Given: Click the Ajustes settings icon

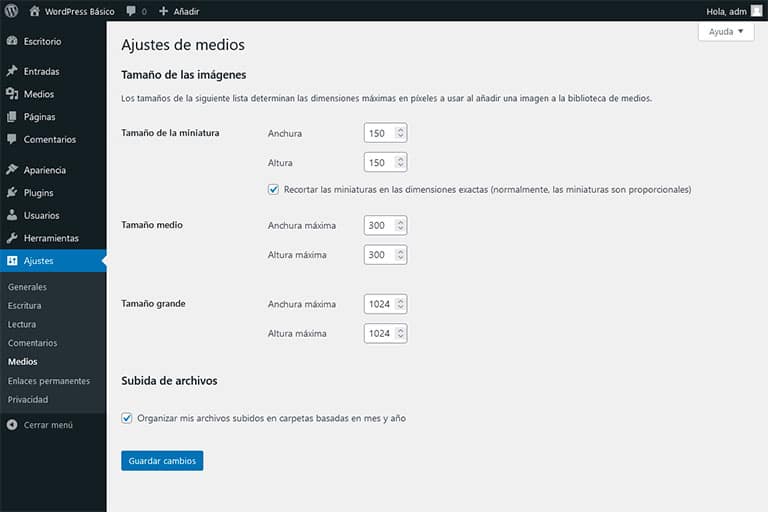Looking at the screenshot, I should click(12, 261).
